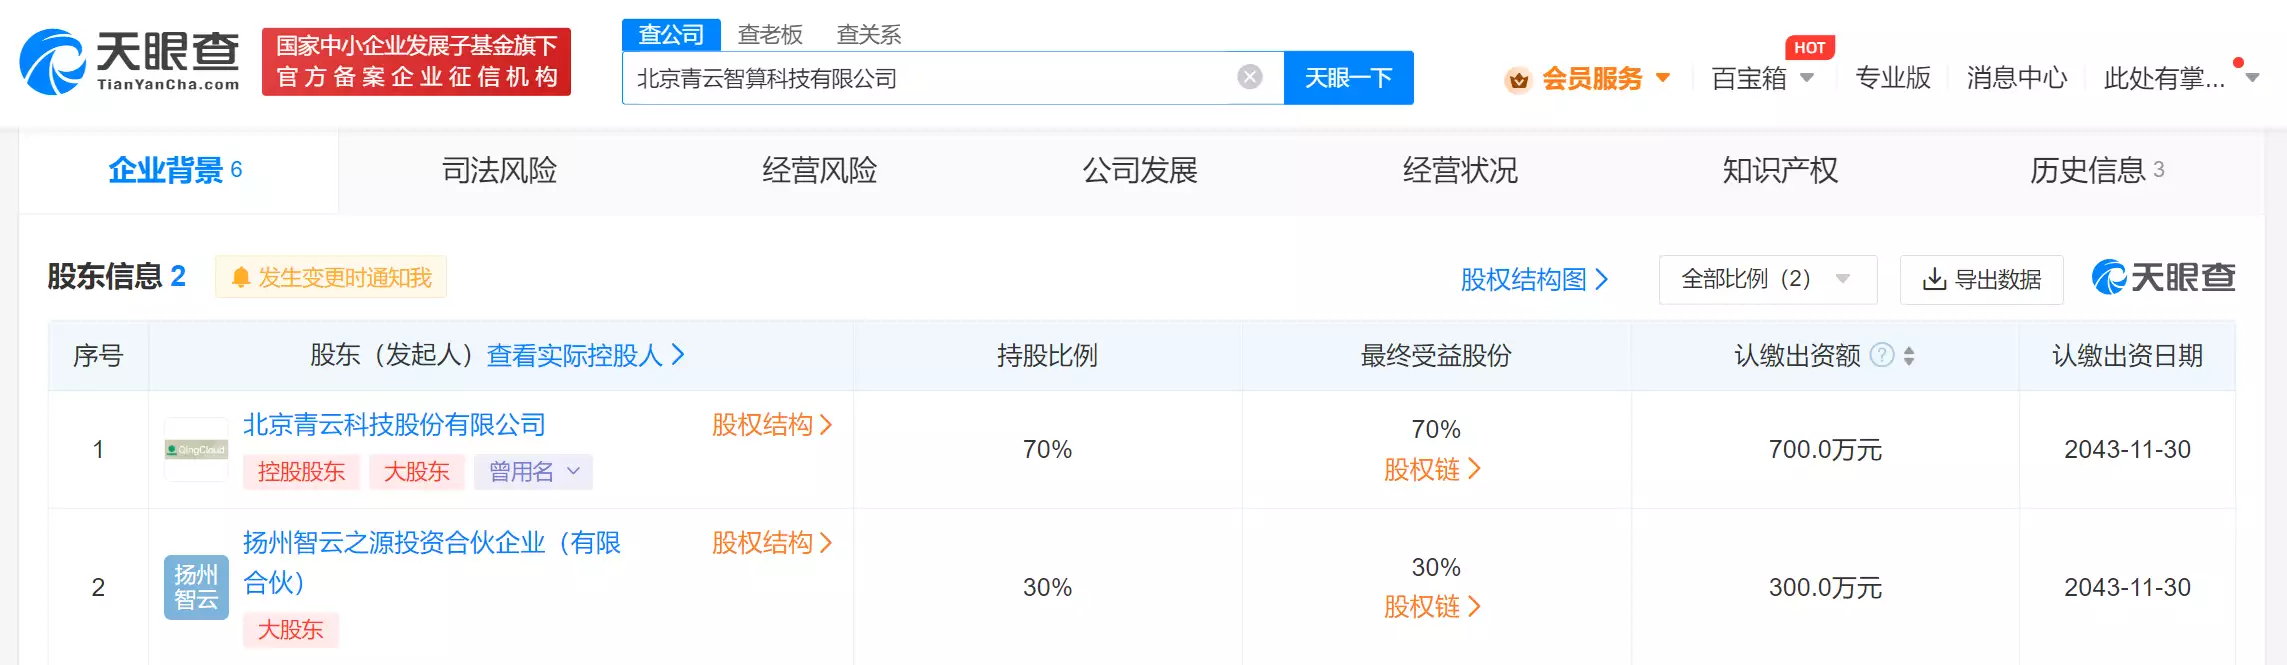Click the 最终受益股份 column header

[1436, 355]
